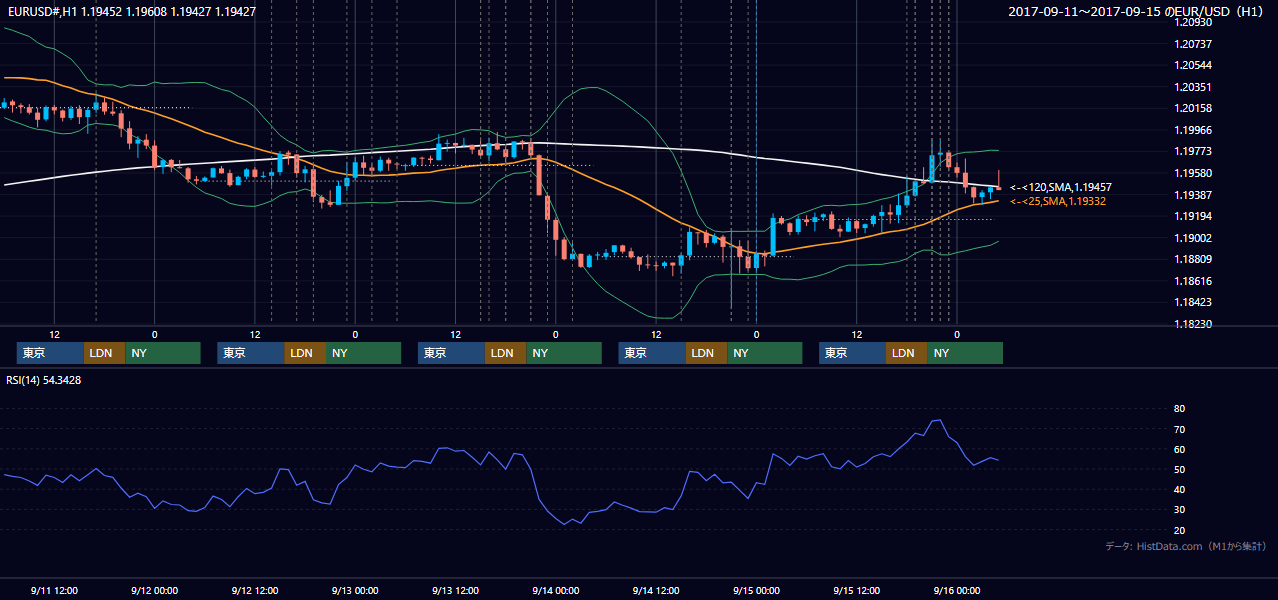This screenshot has height=600, width=1278.
Task: Click the 東京 session block for 9/13
Action: [x=452, y=353]
